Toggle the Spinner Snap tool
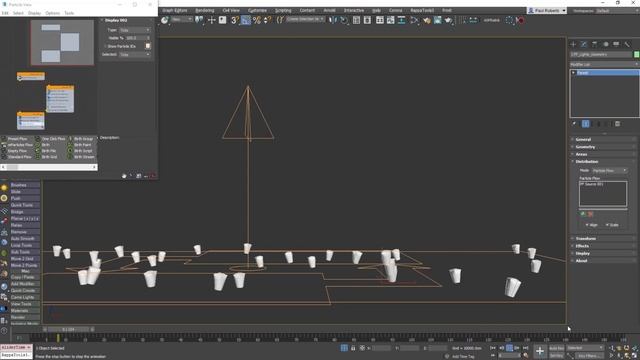The image size is (640, 360). click(267, 20)
